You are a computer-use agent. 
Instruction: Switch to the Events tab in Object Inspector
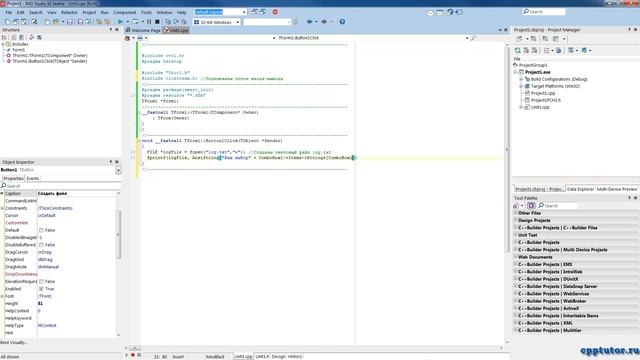(33, 178)
